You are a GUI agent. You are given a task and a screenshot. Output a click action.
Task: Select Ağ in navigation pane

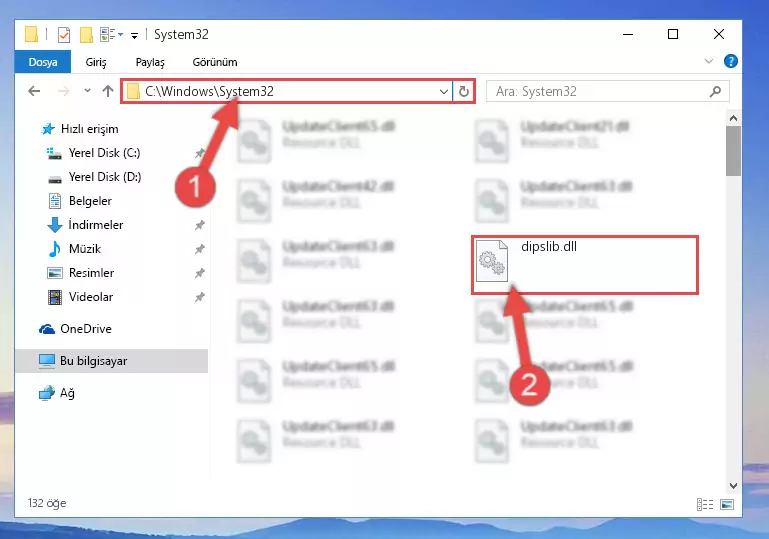pos(56,393)
